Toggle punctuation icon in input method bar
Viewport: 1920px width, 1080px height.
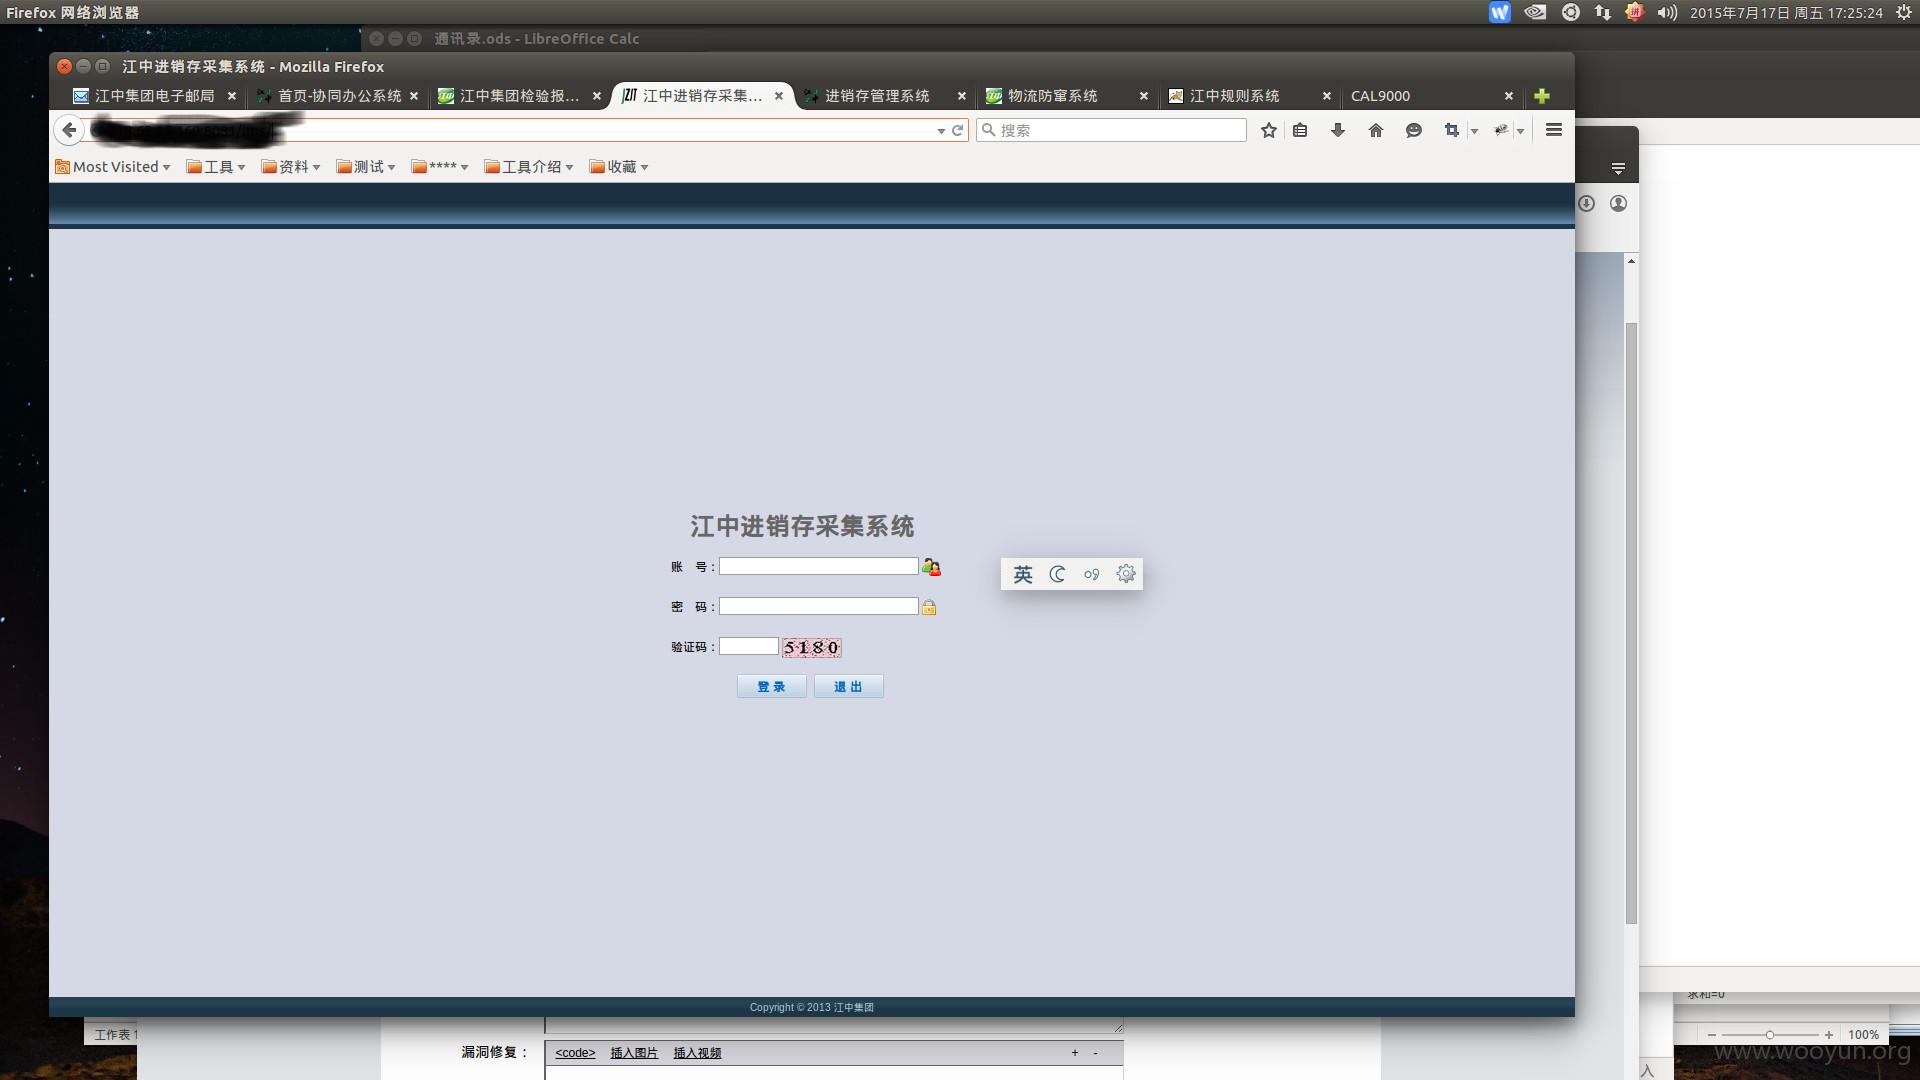pos(1091,574)
